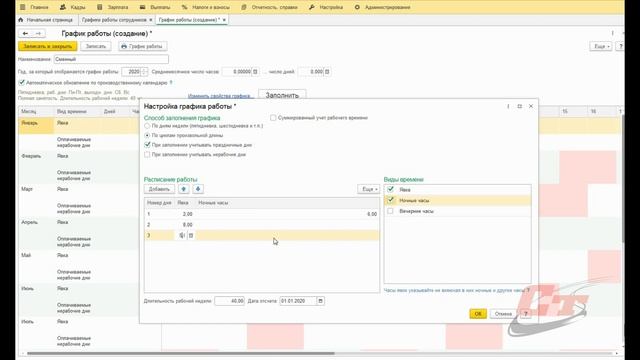Close the Графики работы сотрудников tab
Viewport: 640px width, 360px height.
click(x=151, y=20)
